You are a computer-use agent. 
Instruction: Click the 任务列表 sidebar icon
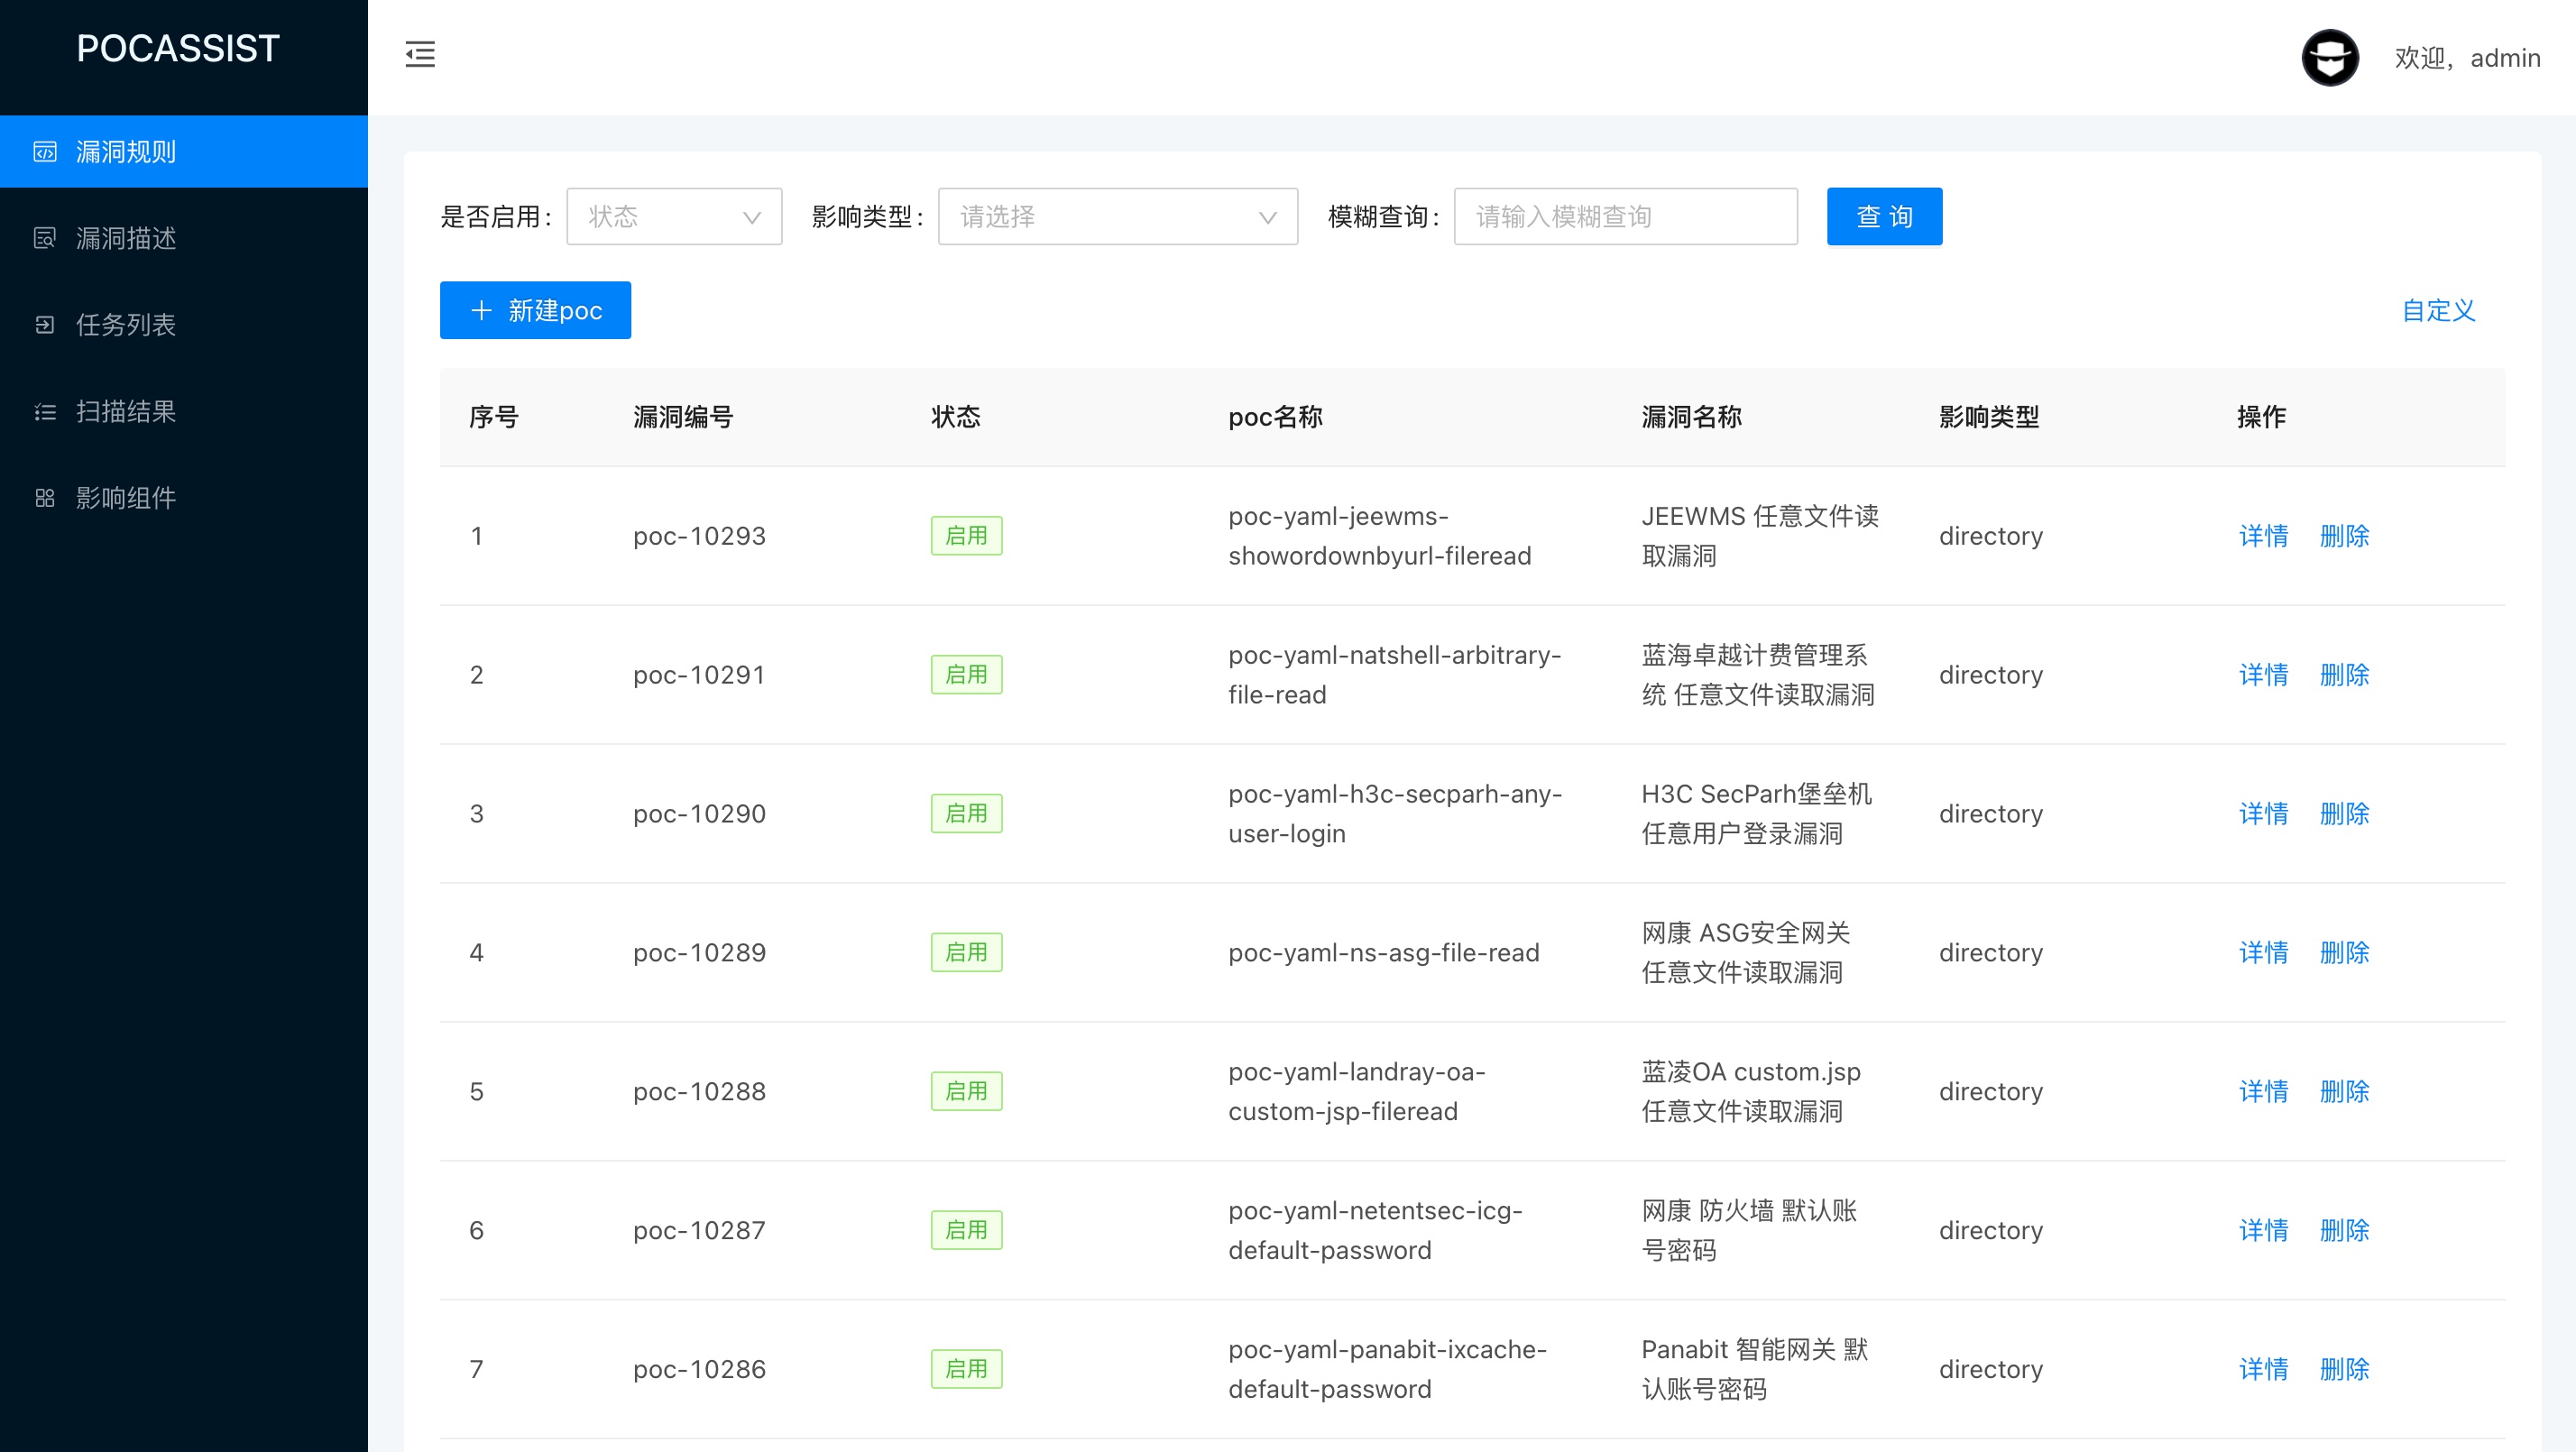tap(45, 325)
